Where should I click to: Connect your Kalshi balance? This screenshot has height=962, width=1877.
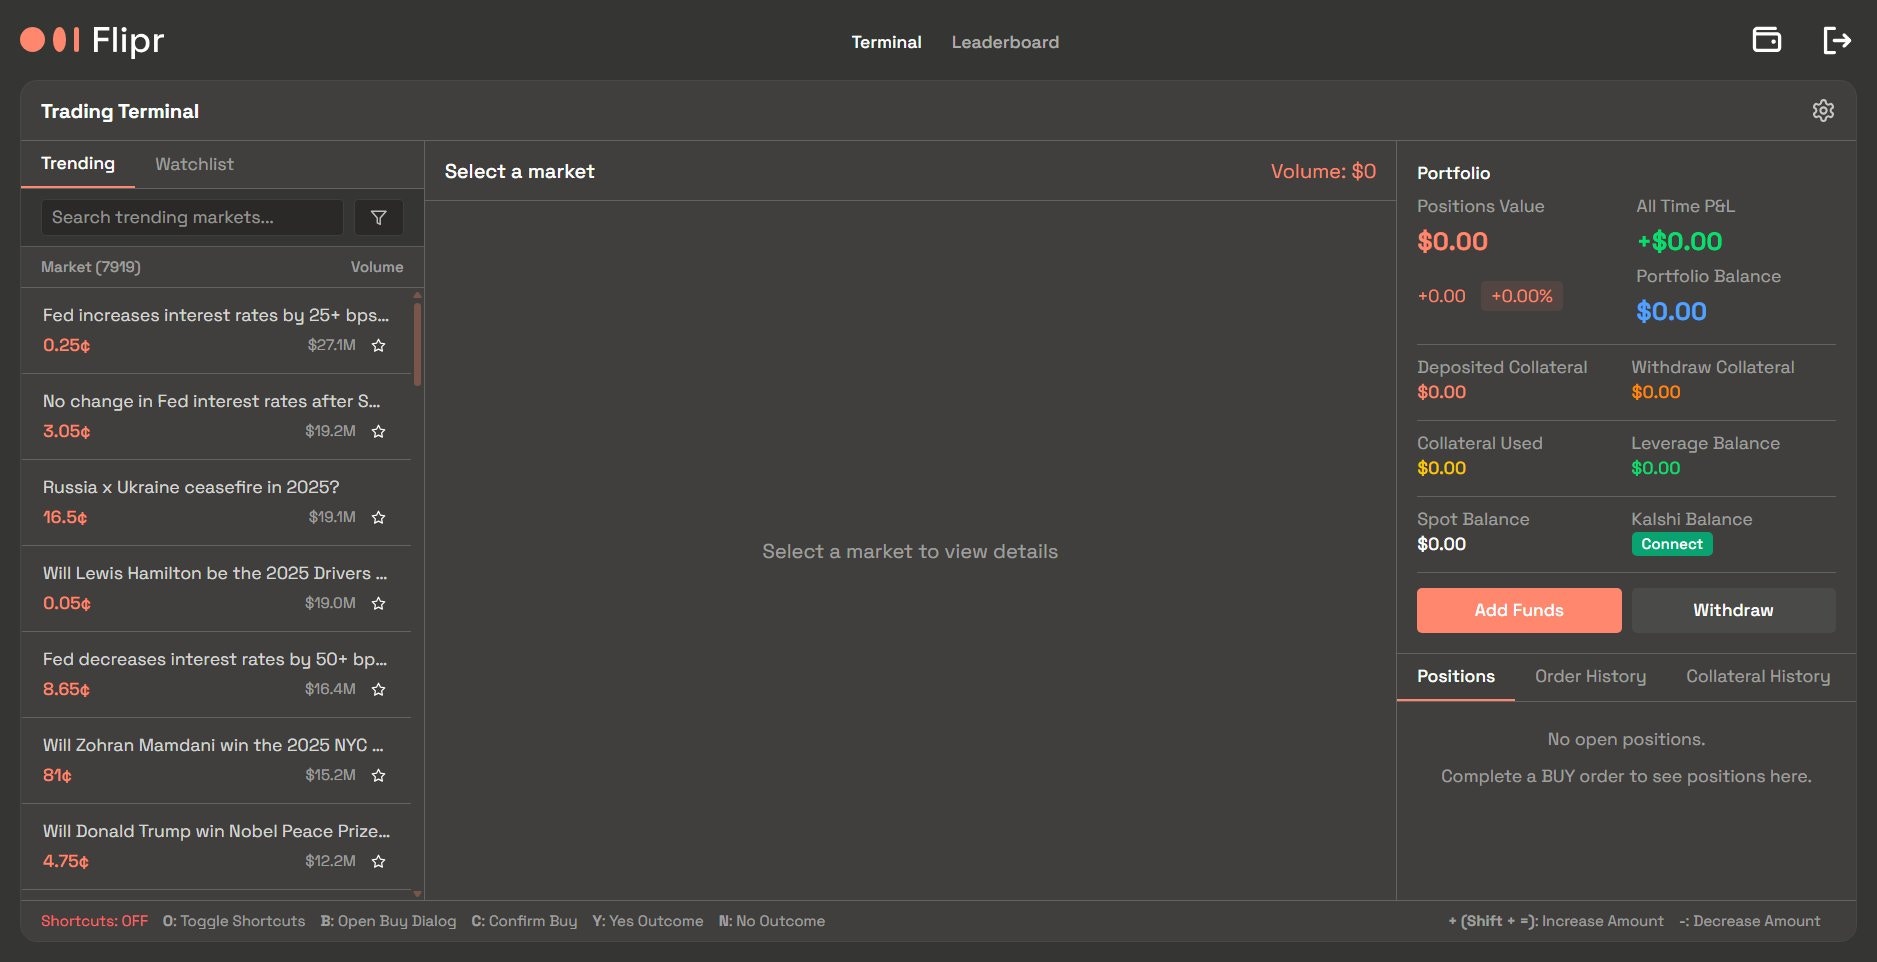1671,544
